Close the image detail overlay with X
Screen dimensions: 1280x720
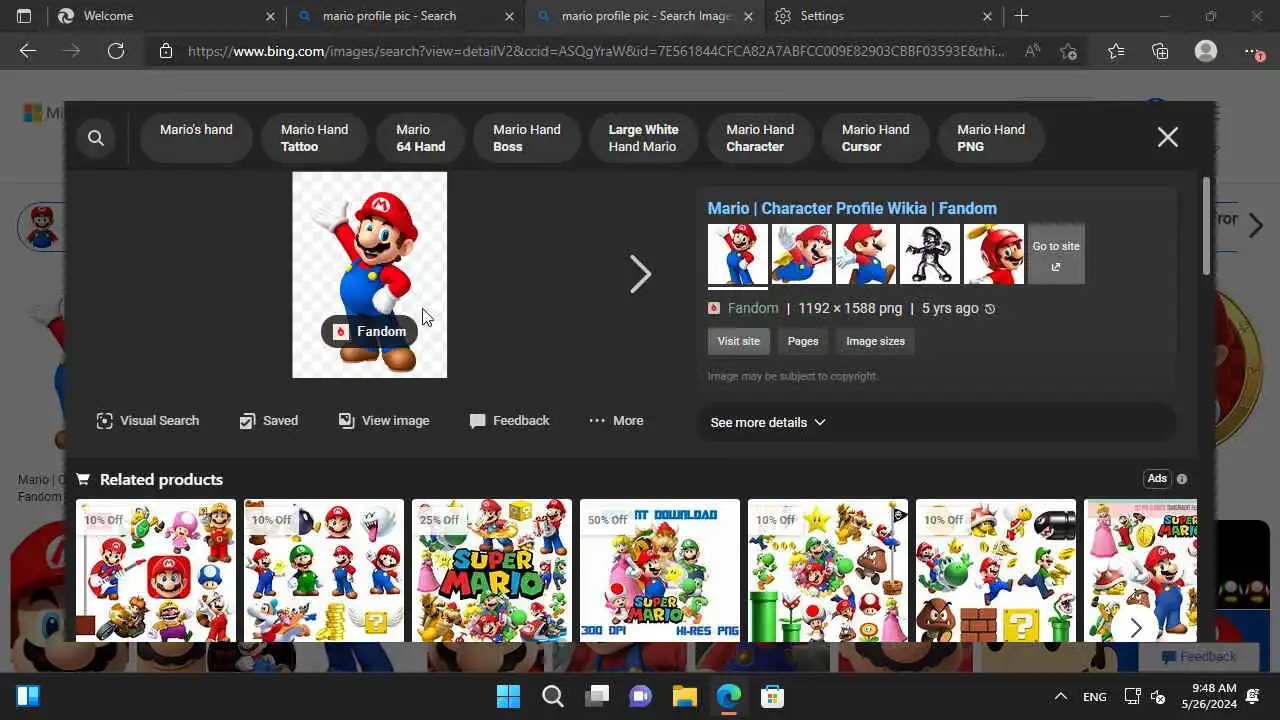tap(1167, 138)
